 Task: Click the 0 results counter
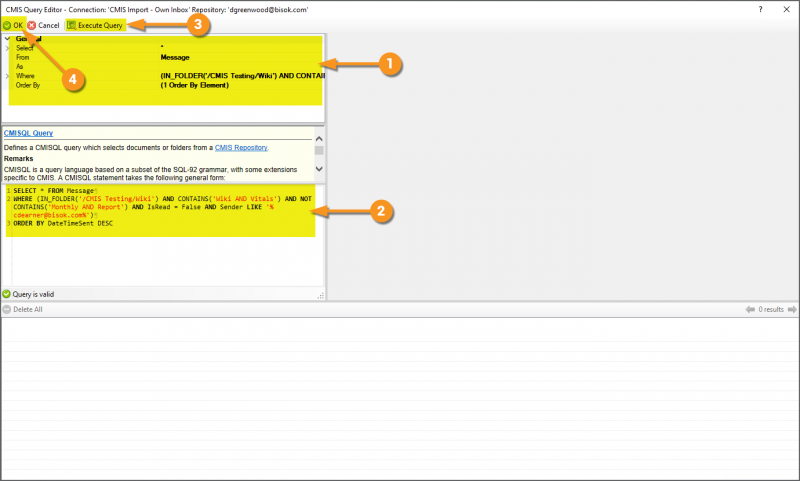[x=771, y=309]
